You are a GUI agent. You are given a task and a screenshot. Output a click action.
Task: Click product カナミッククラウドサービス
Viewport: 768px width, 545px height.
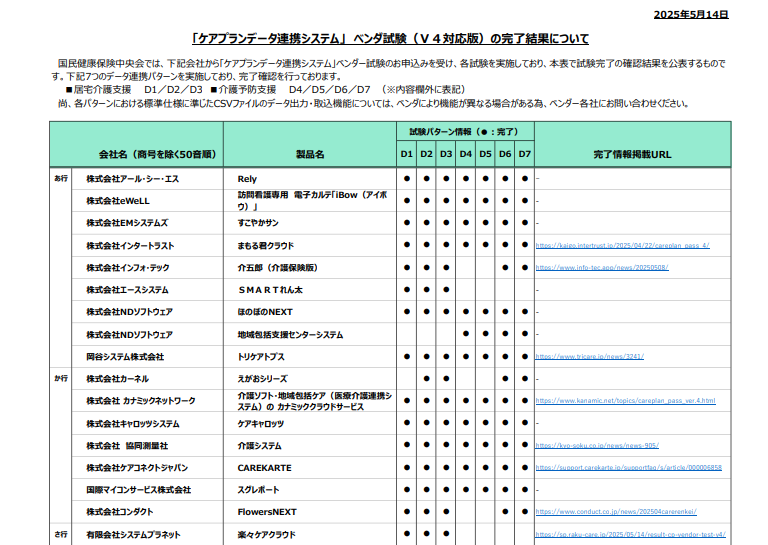point(314,401)
